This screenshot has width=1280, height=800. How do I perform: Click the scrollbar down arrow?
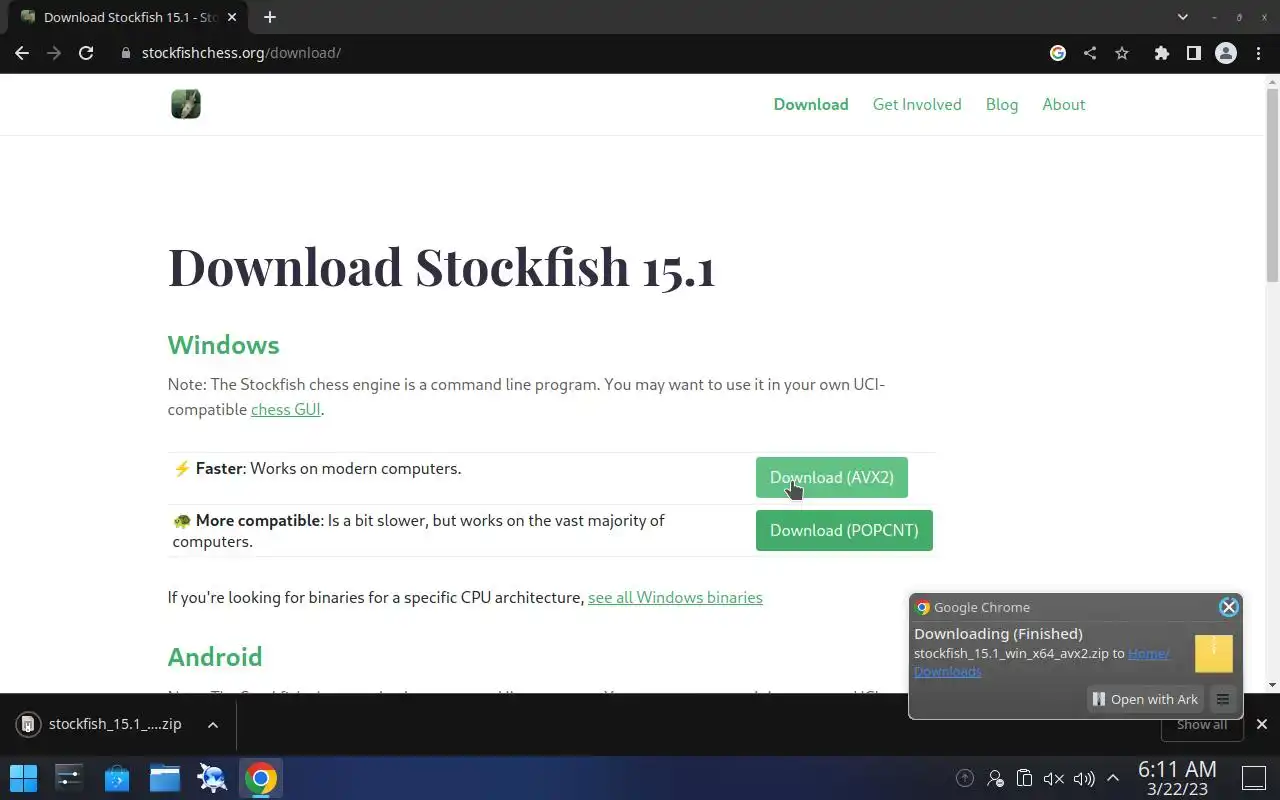click(1272, 685)
